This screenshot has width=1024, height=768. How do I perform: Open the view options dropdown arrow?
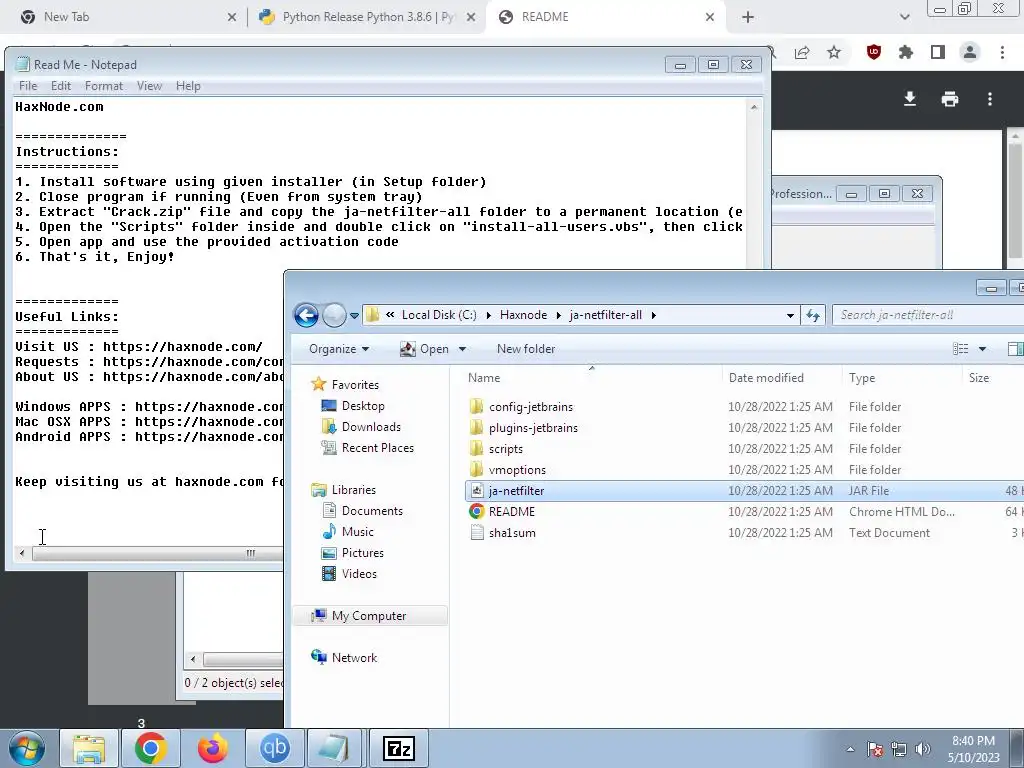(x=982, y=349)
